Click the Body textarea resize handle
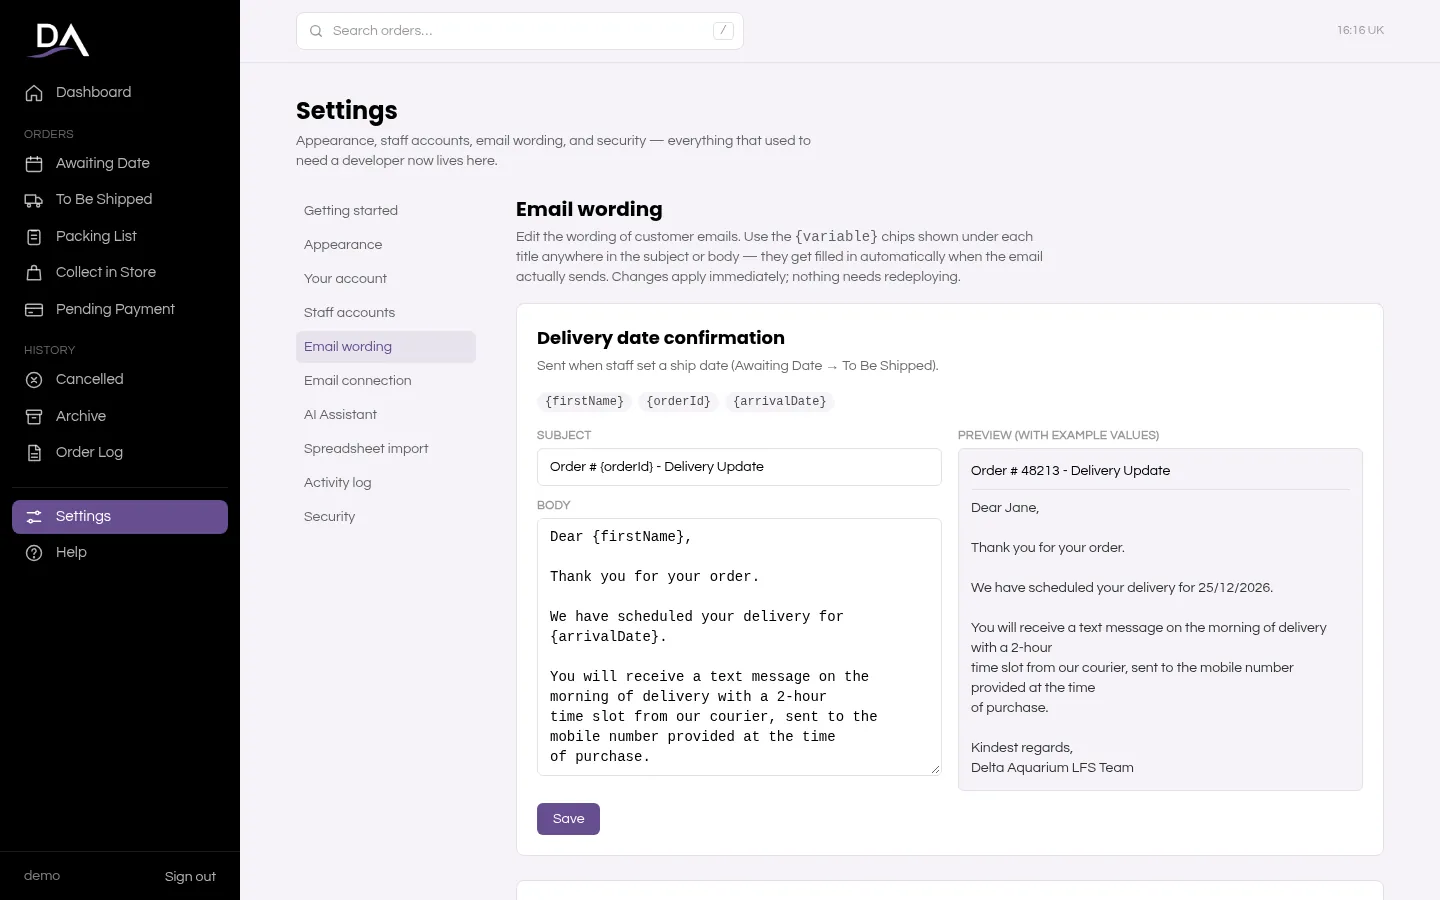The image size is (1440, 900). (x=935, y=769)
